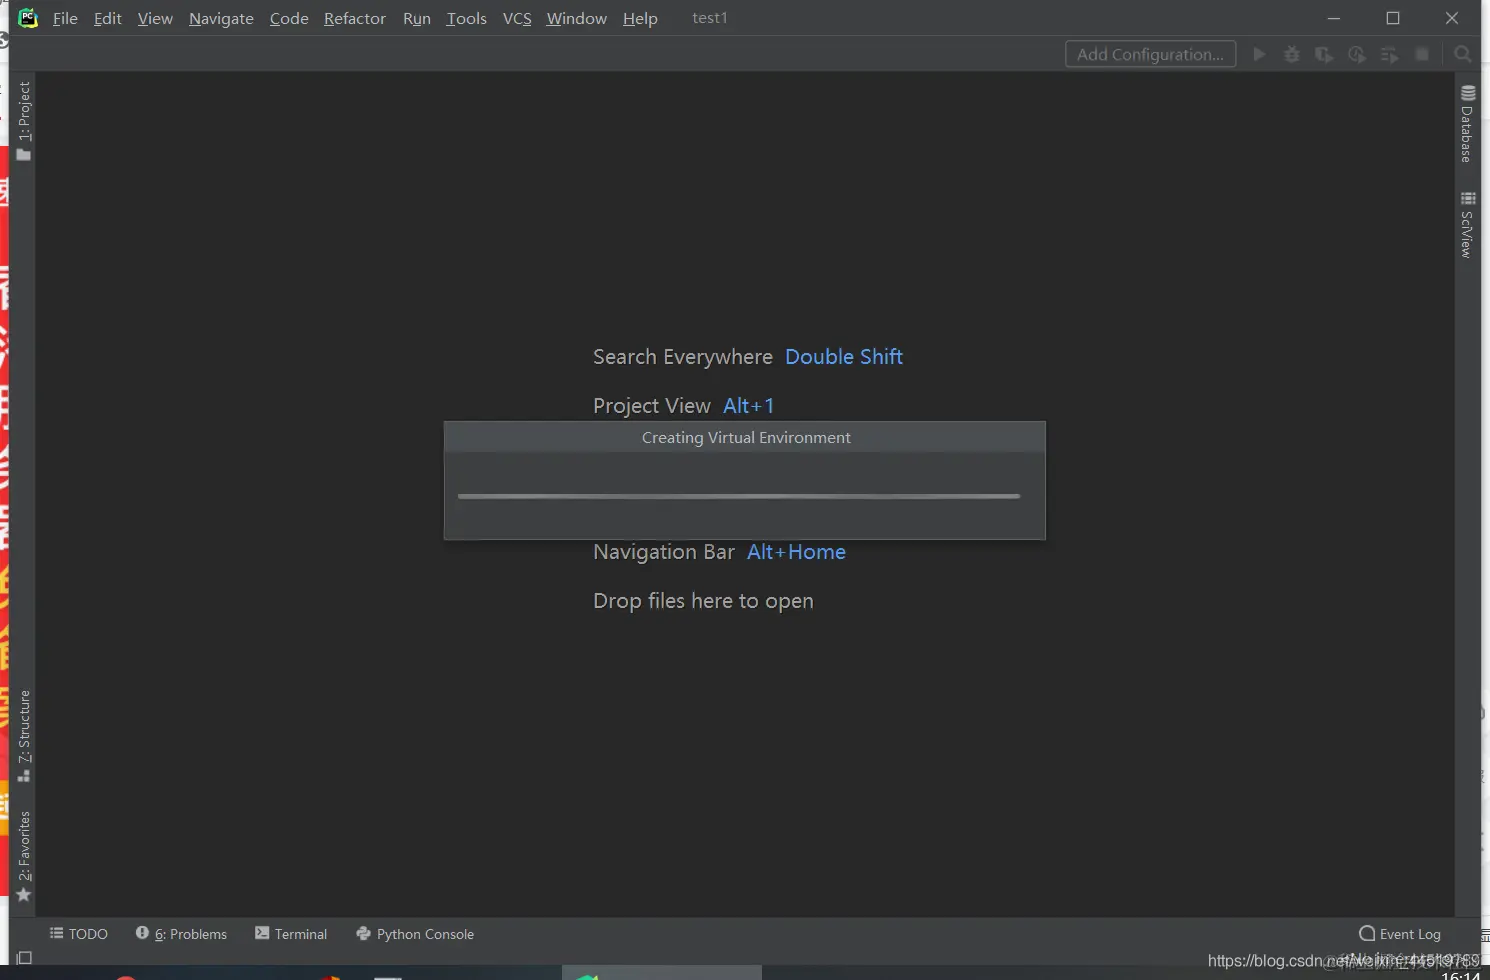Open the Database side panel

click(x=1467, y=124)
